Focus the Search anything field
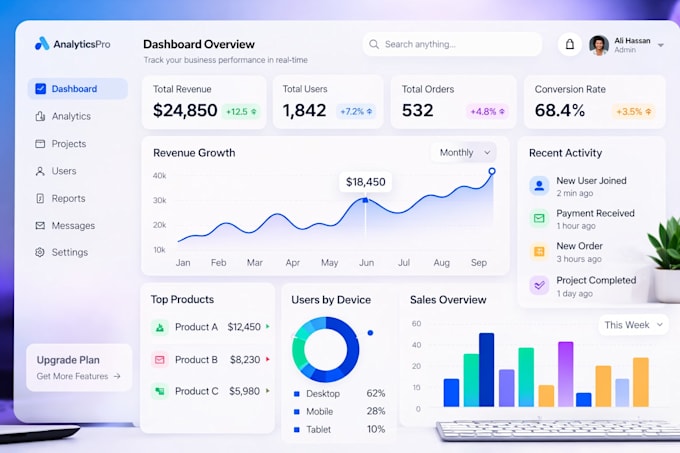The width and height of the screenshot is (680, 453). point(452,44)
